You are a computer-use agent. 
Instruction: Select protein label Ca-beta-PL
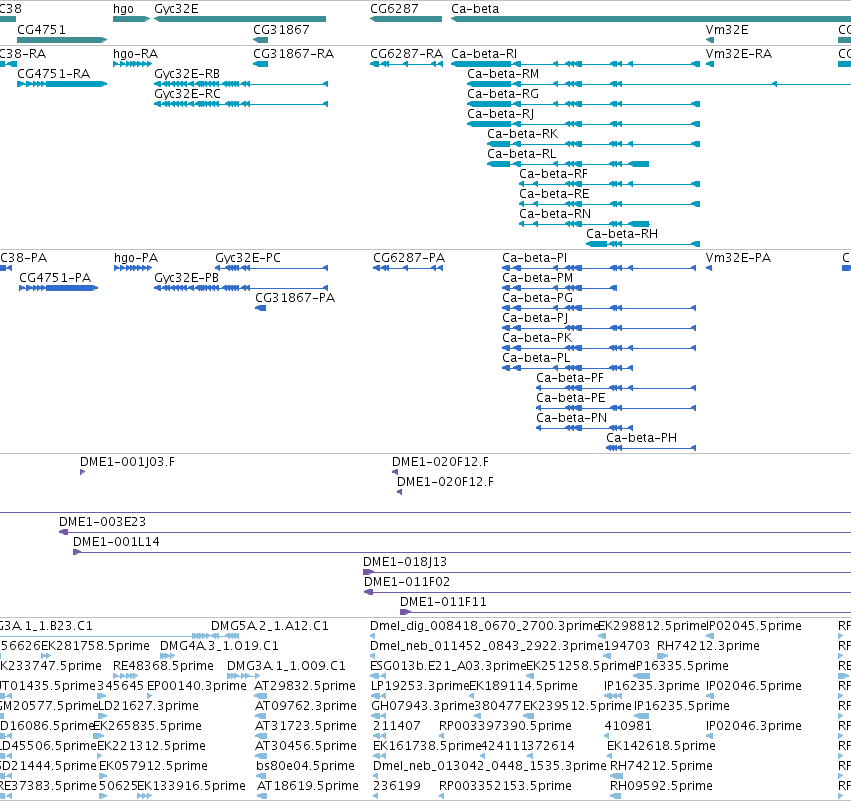tap(536, 358)
